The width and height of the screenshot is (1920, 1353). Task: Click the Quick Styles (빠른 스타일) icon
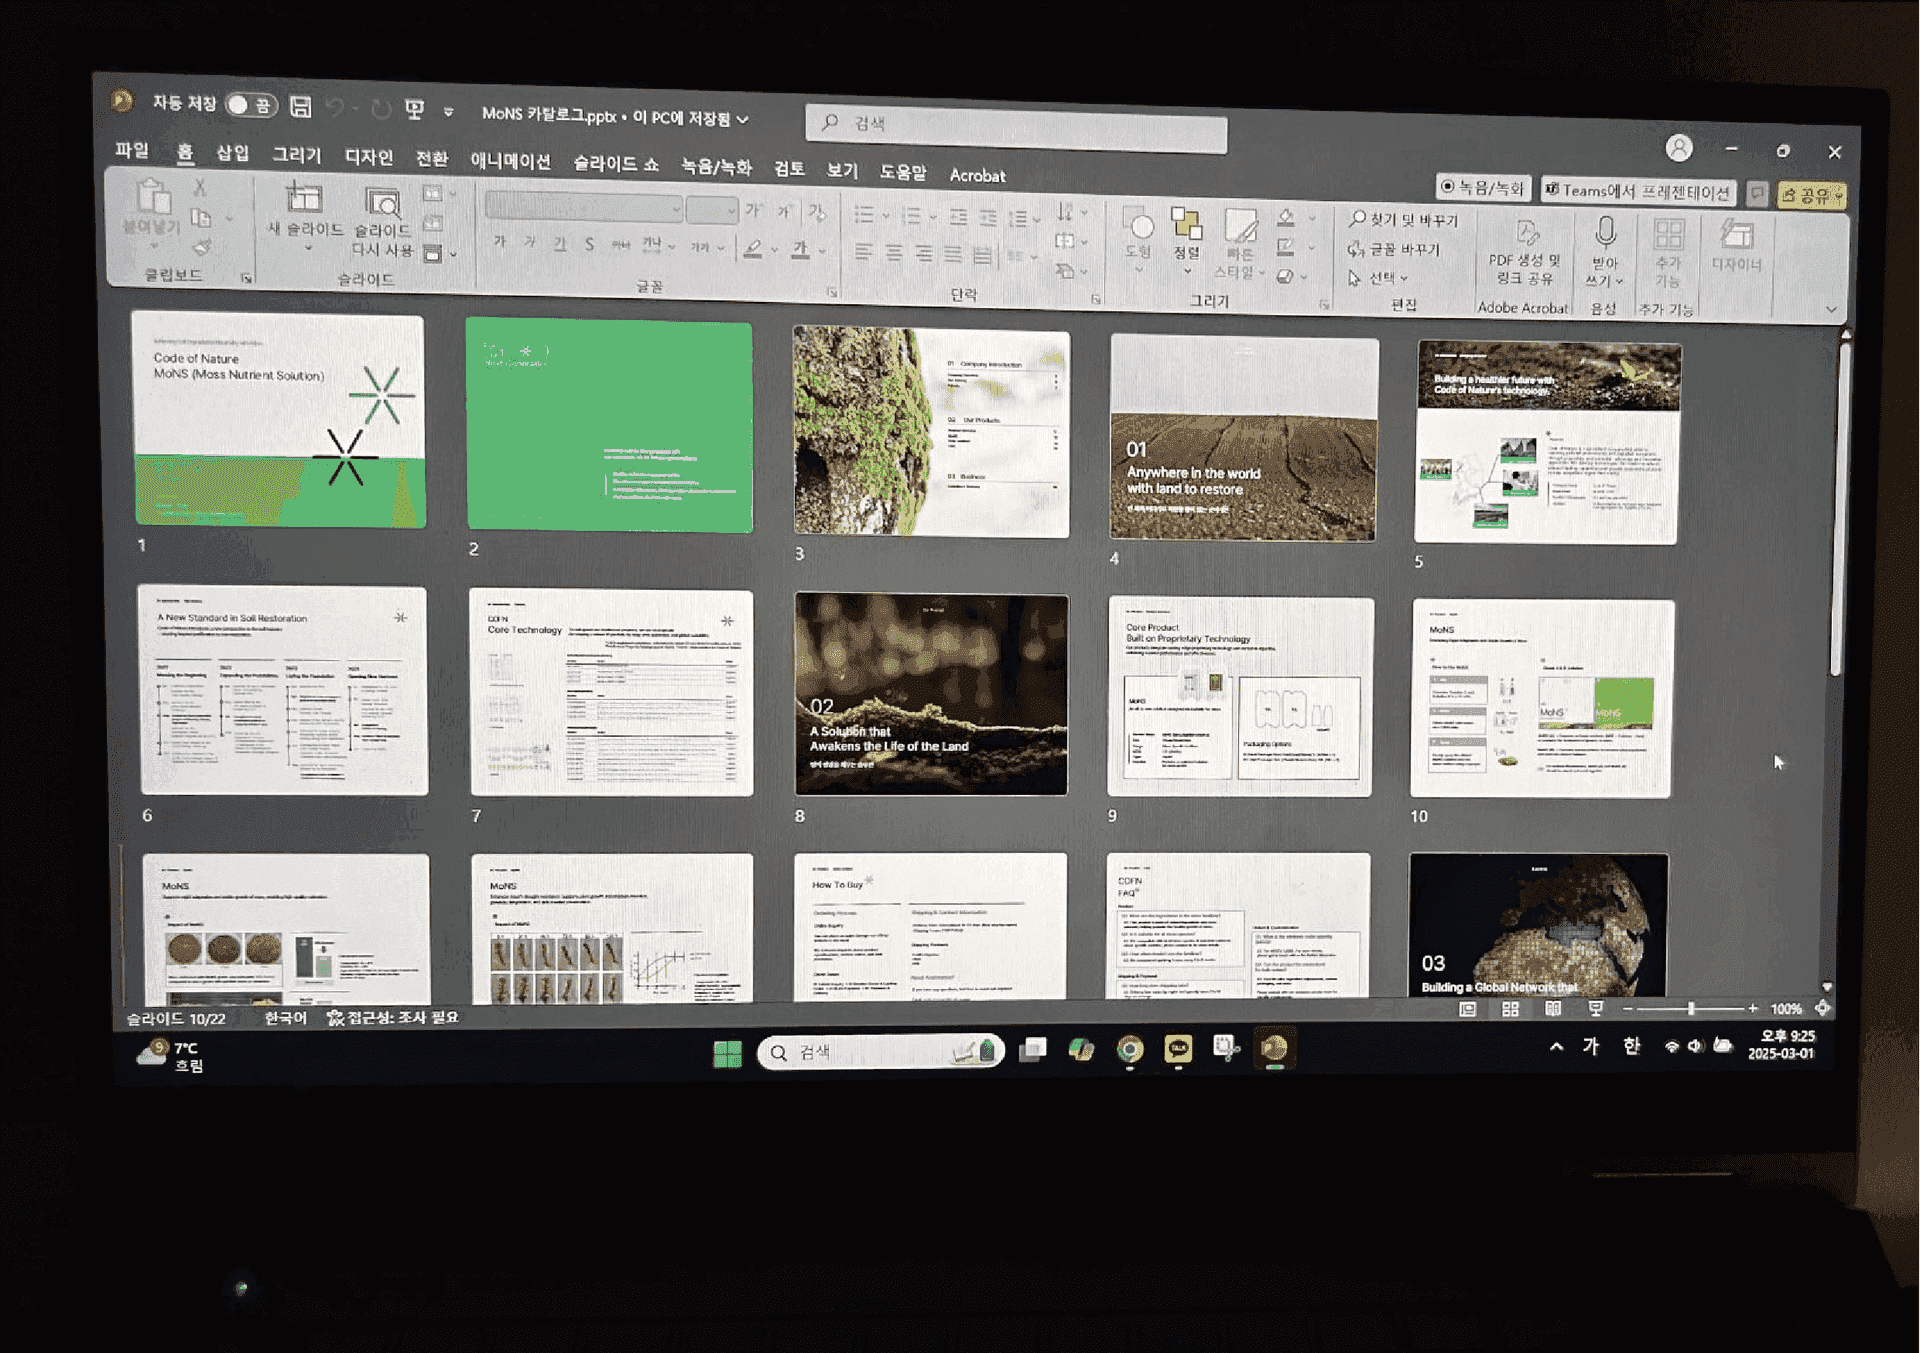click(x=1241, y=227)
